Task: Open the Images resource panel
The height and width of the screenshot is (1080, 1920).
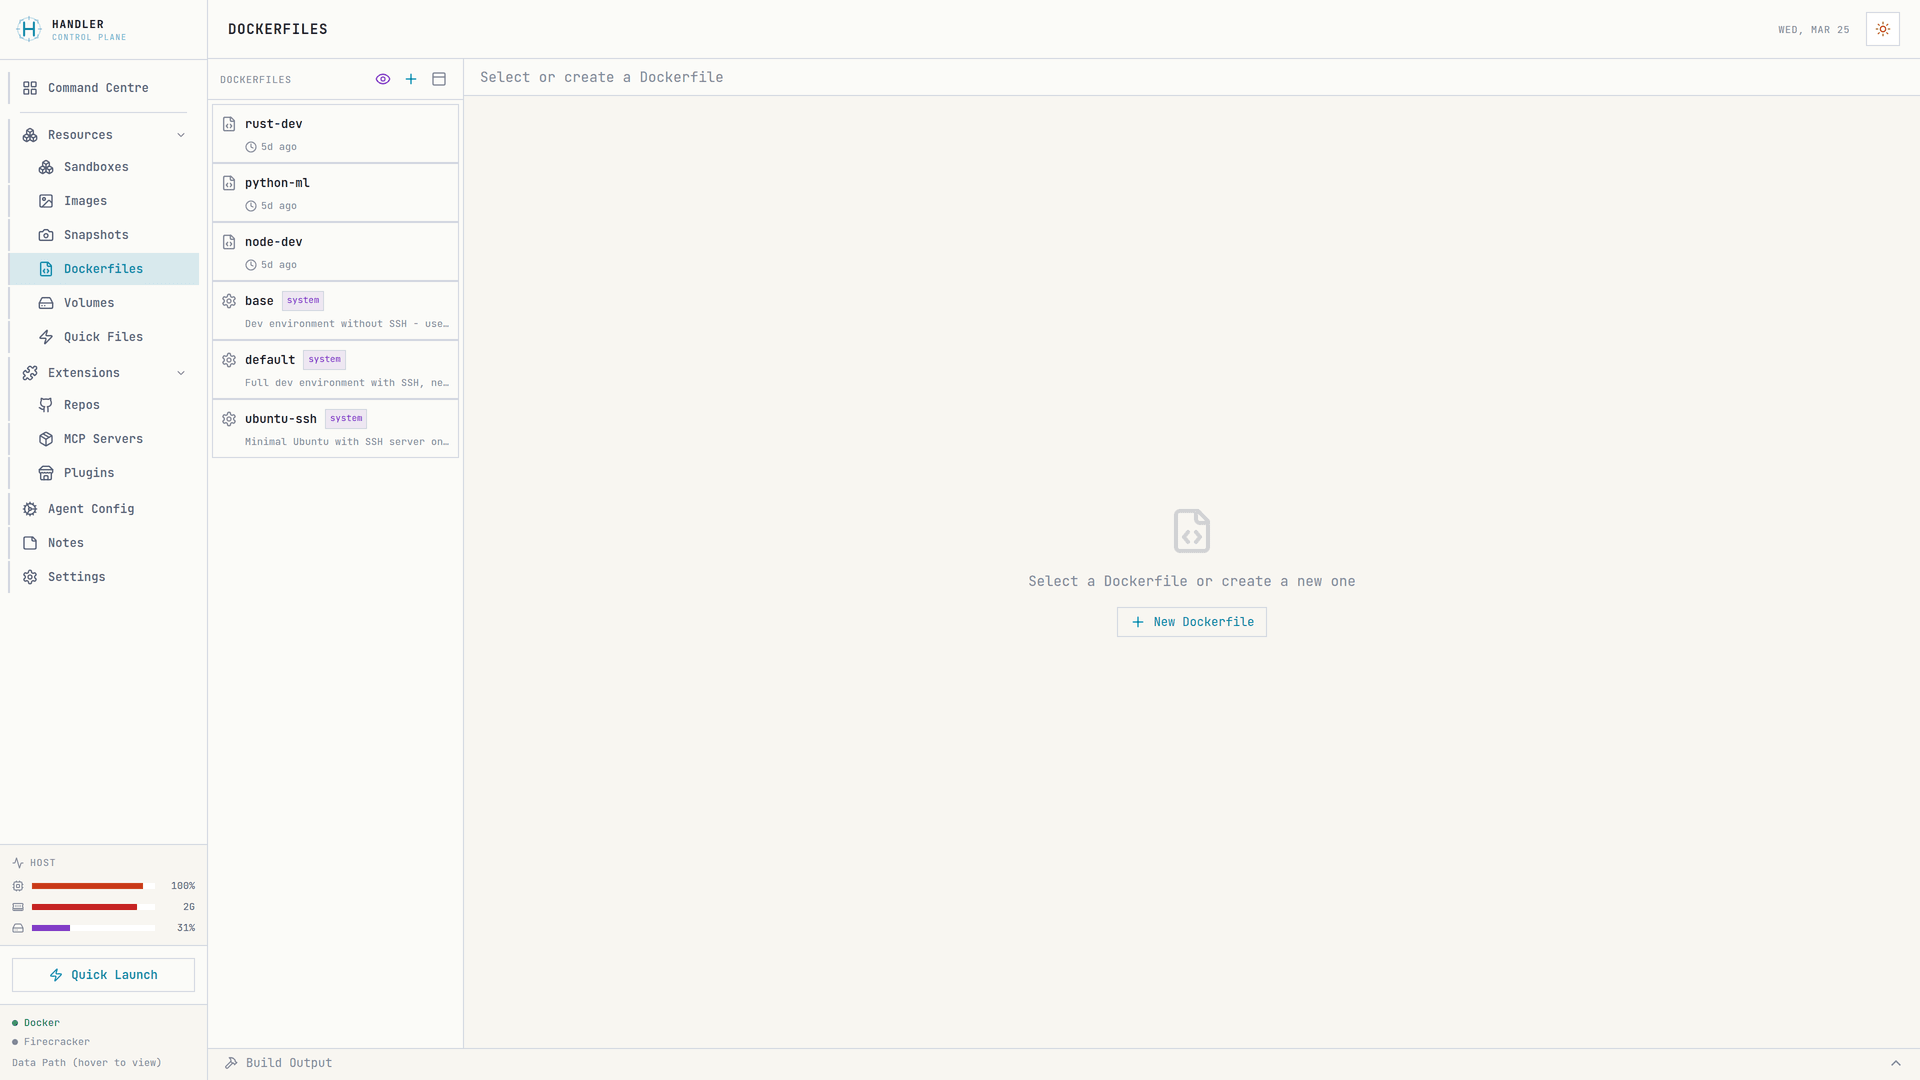Action: click(46, 201)
